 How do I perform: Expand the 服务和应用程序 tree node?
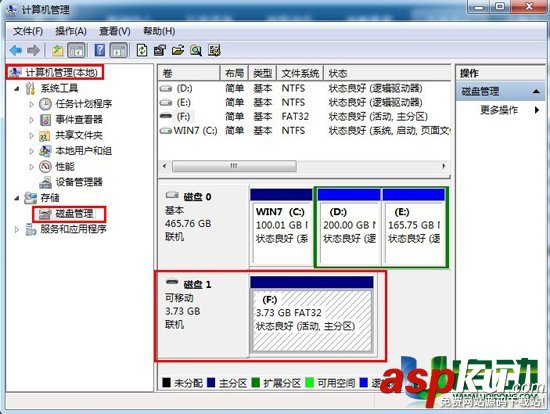(16, 229)
